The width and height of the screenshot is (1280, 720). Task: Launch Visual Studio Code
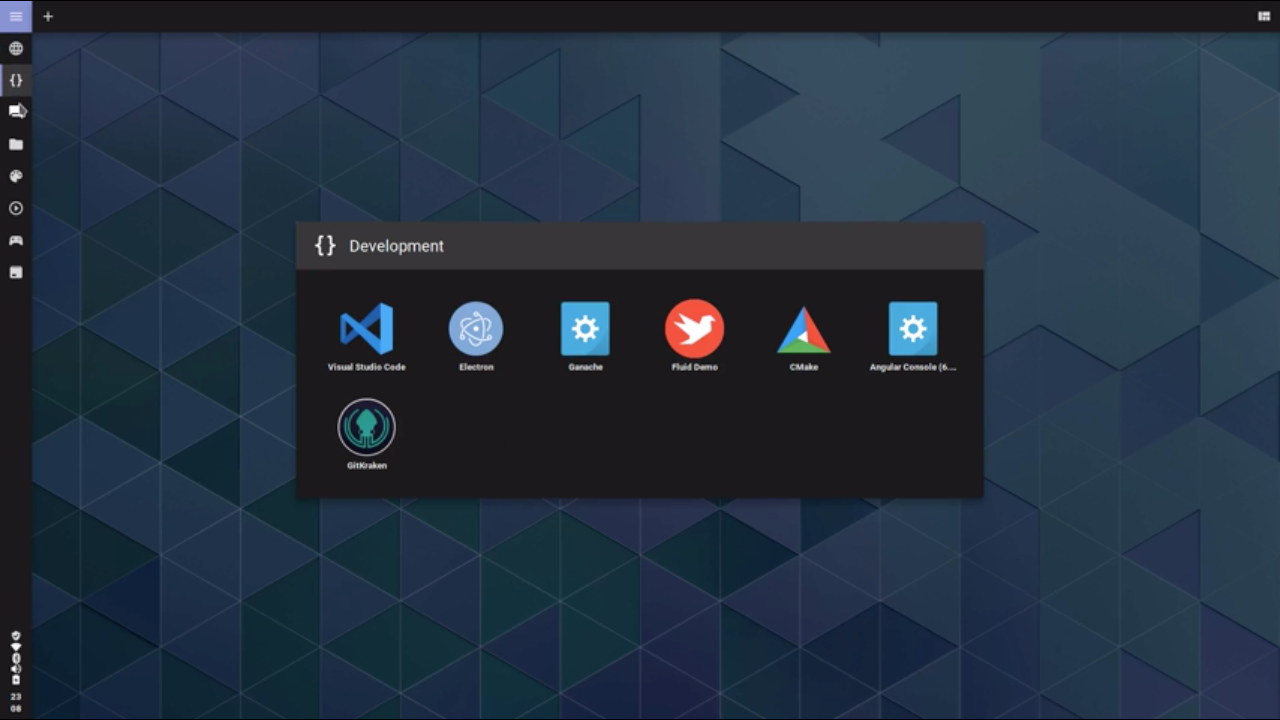pyautogui.click(x=366, y=330)
